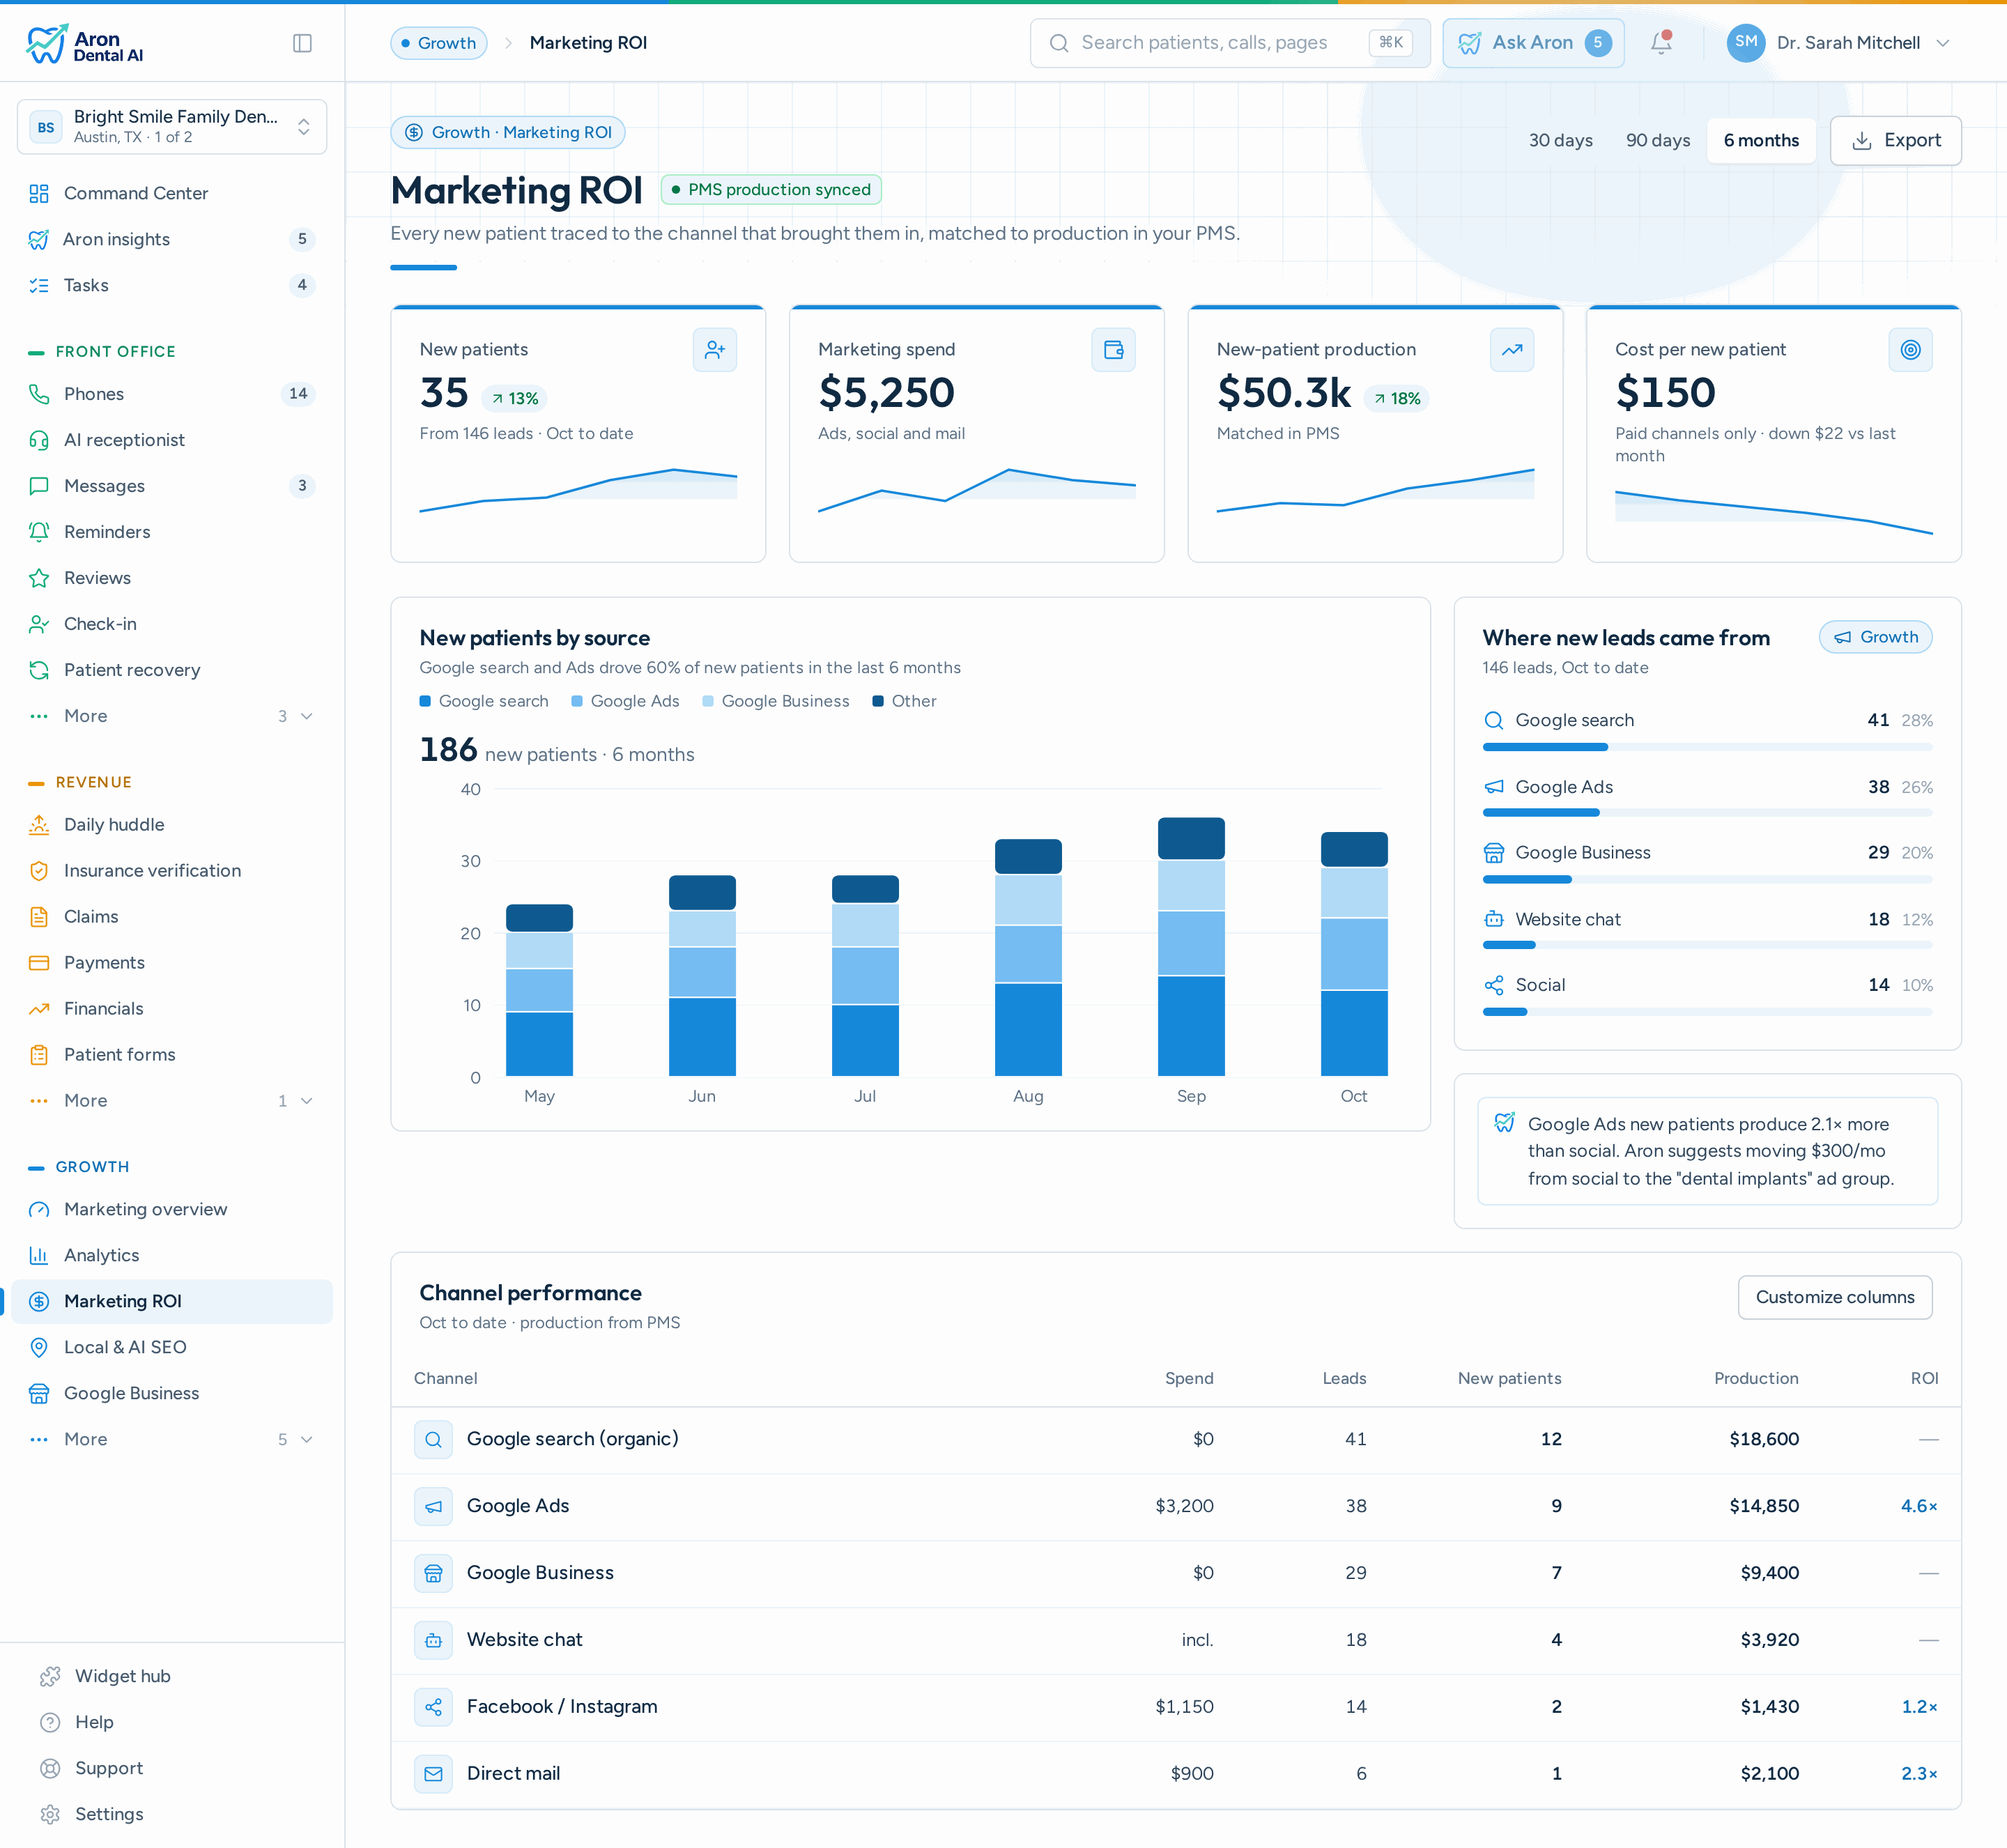Go to Patient recovery
The image size is (2007, 1848).
(x=172, y=670)
